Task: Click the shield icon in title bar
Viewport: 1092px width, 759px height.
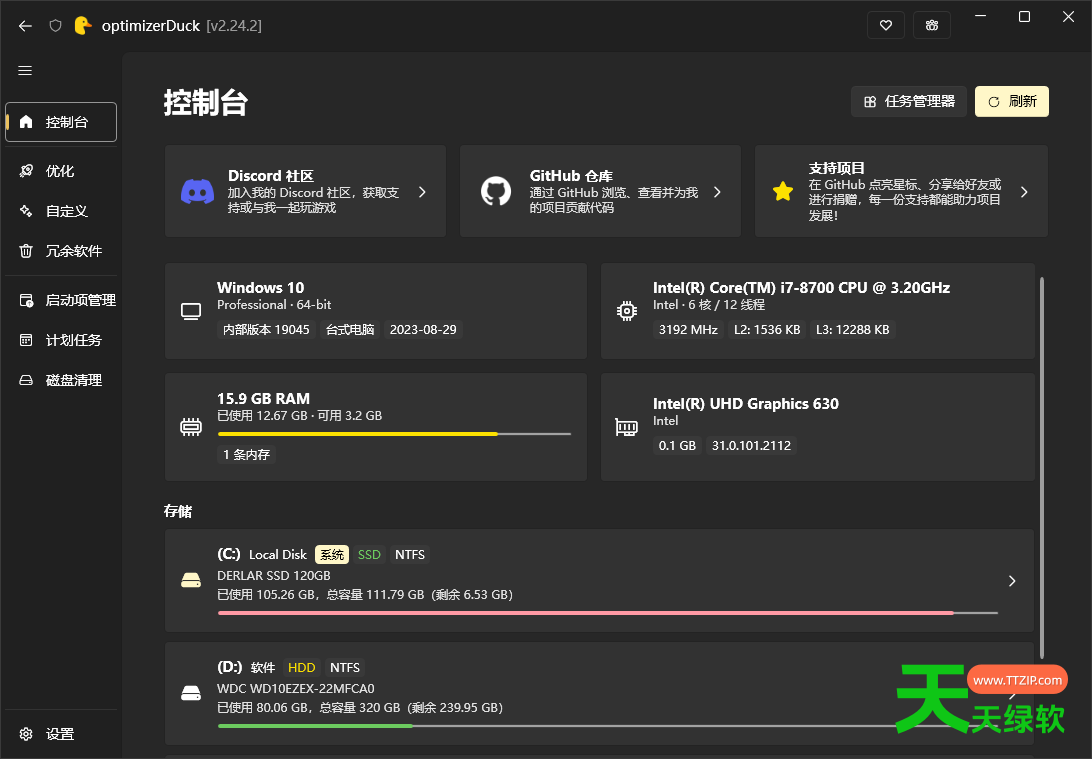Action: [56, 26]
